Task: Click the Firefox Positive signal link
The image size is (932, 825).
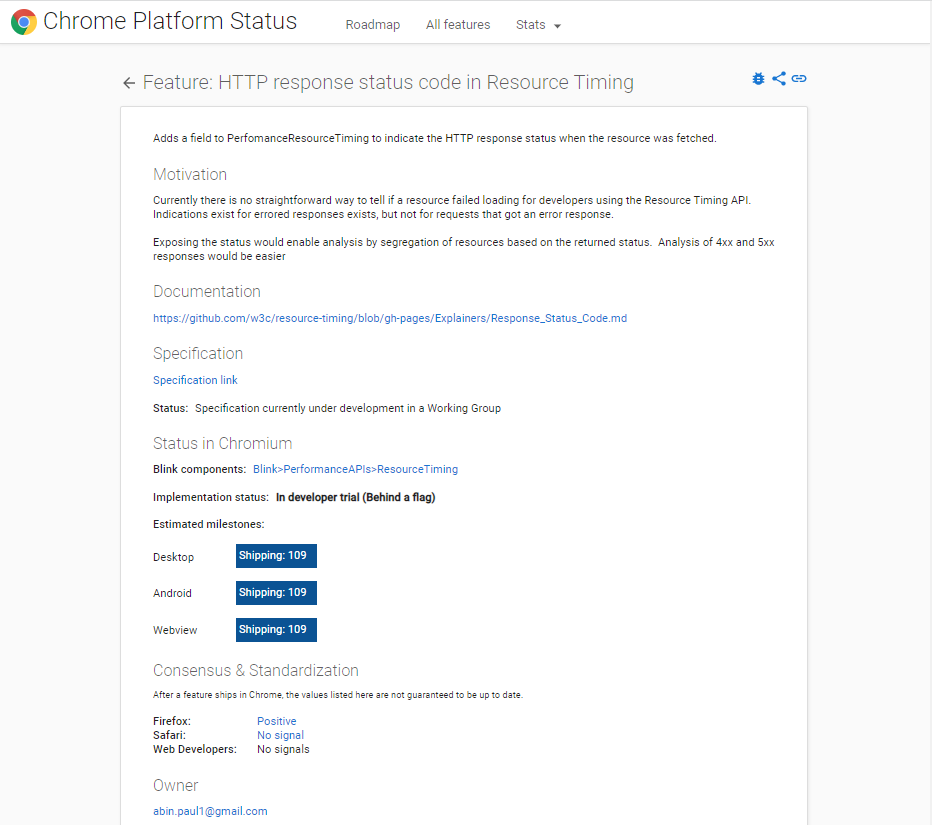Action: tap(276, 721)
